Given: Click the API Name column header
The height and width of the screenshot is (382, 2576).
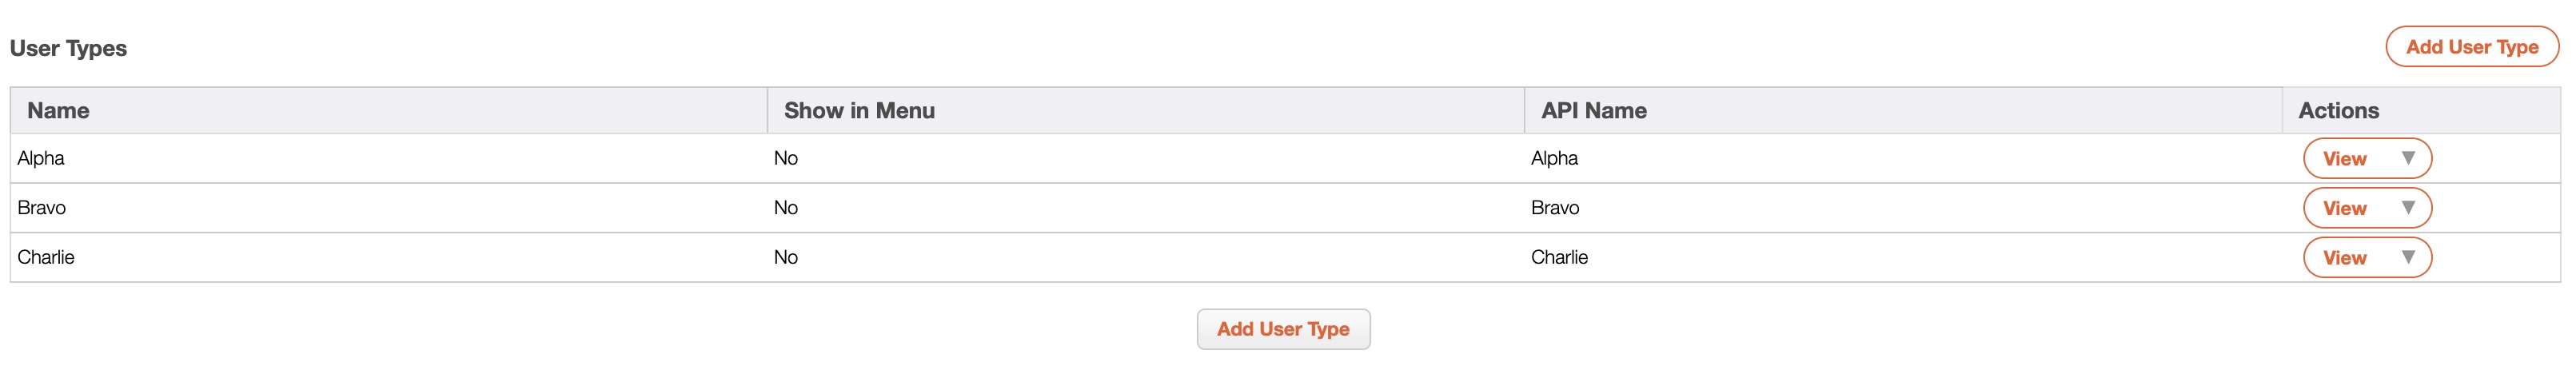Looking at the screenshot, I should (1593, 111).
